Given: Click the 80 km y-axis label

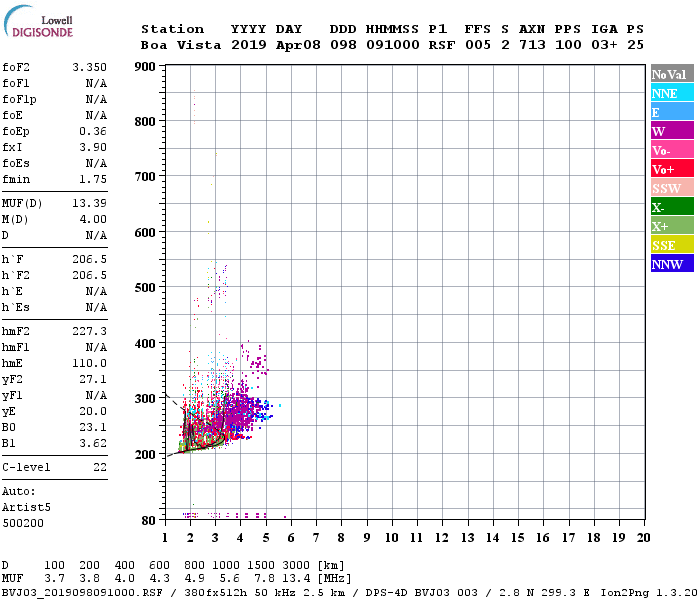Looking at the screenshot, I should [149, 521].
